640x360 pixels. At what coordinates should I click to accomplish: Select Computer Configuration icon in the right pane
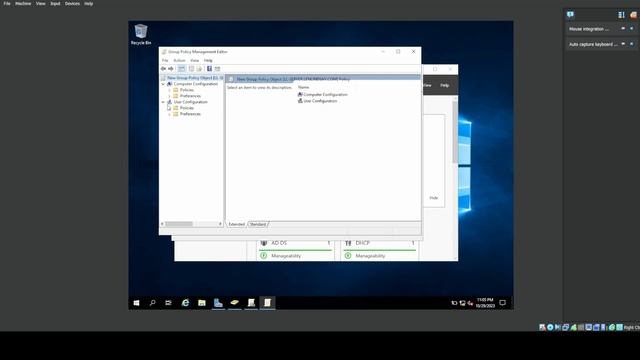[300, 94]
